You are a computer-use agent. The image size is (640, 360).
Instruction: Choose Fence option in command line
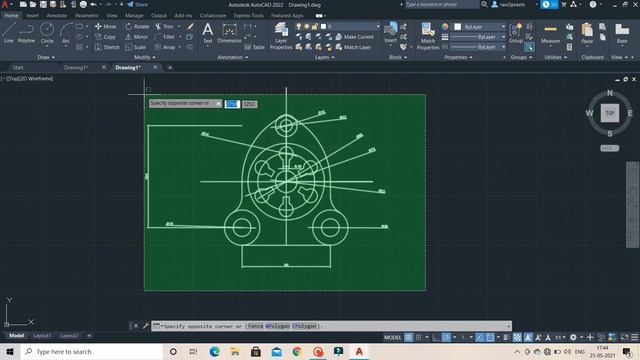point(256,326)
